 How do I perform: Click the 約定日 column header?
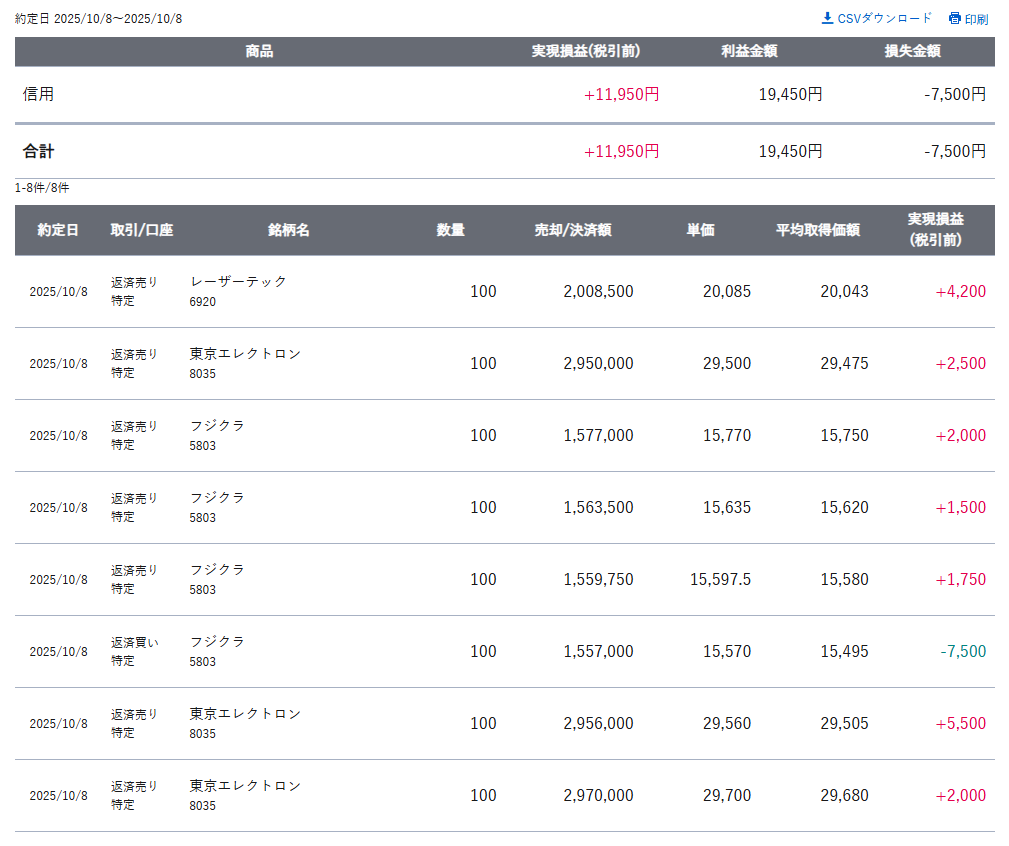(x=58, y=230)
